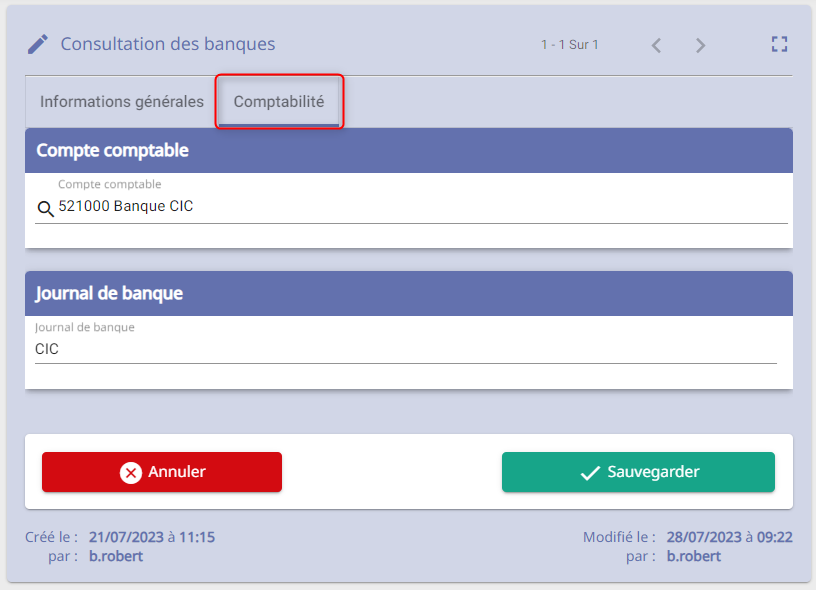Go to the next bank record arrow

[x=700, y=45]
